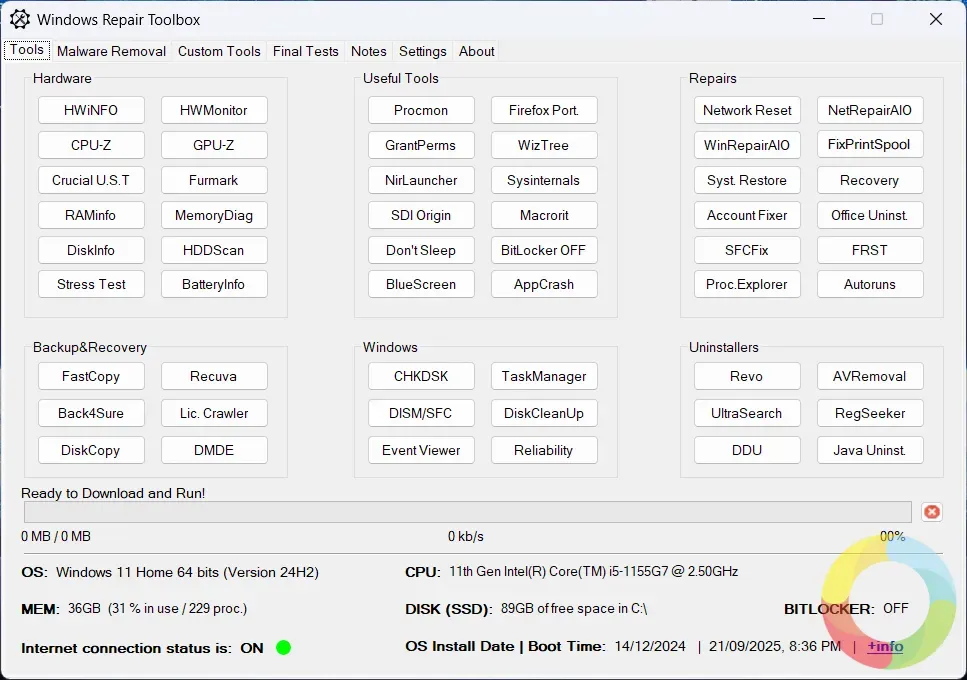This screenshot has width=967, height=680.
Task: Open Crucial U.S.T tool
Action: [91, 180]
